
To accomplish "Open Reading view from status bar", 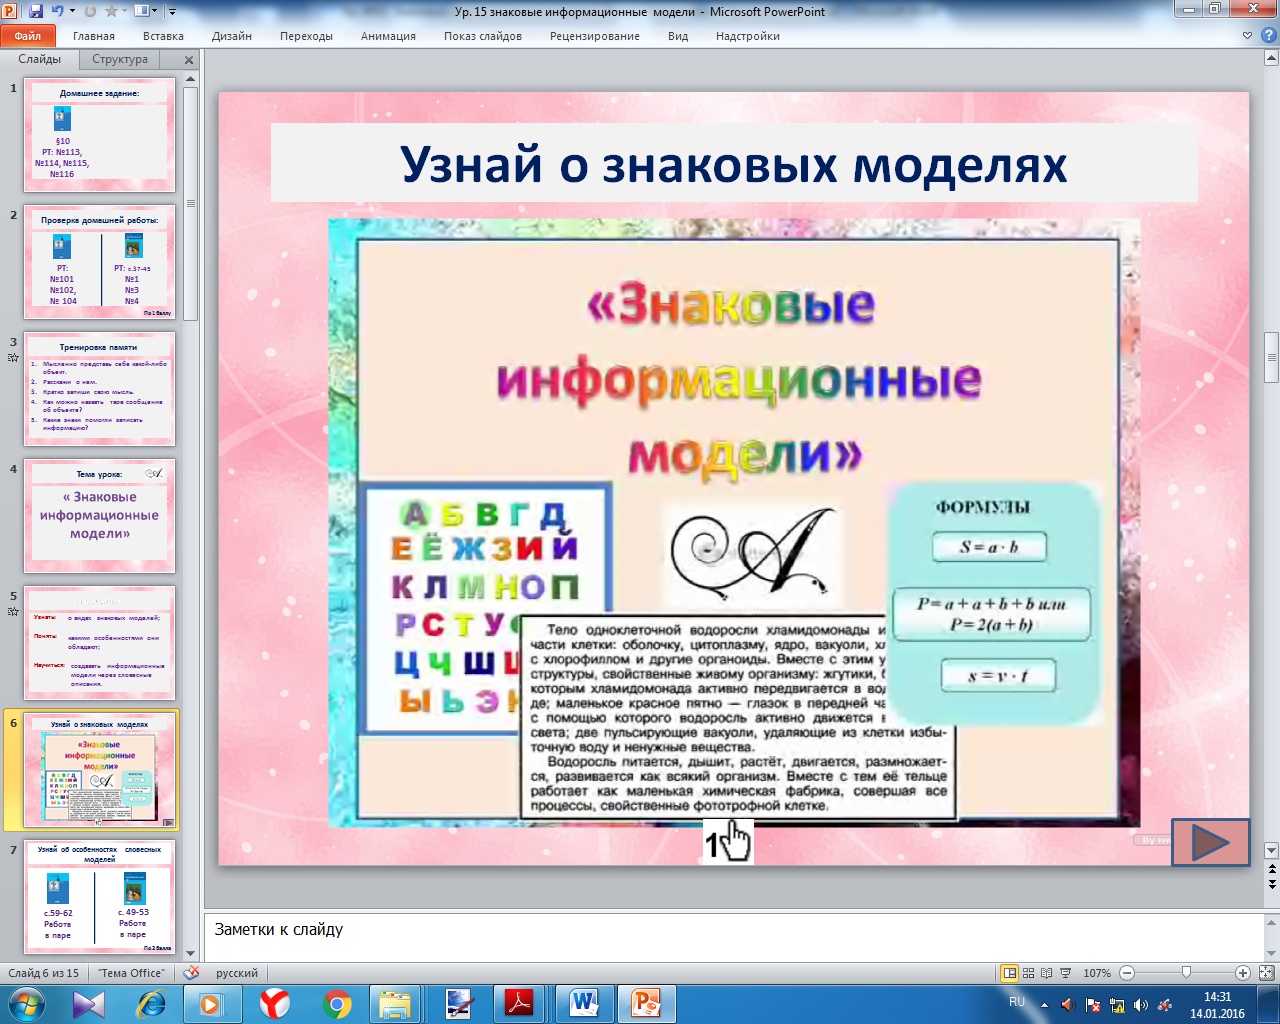I will click(x=1047, y=973).
